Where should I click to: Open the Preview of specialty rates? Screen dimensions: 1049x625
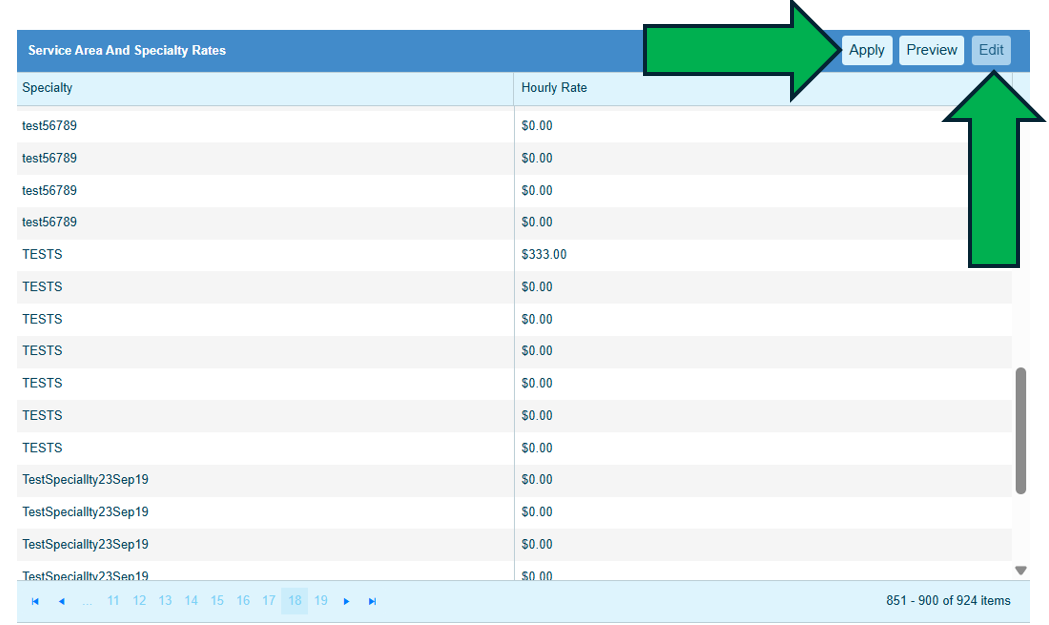(x=931, y=50)
